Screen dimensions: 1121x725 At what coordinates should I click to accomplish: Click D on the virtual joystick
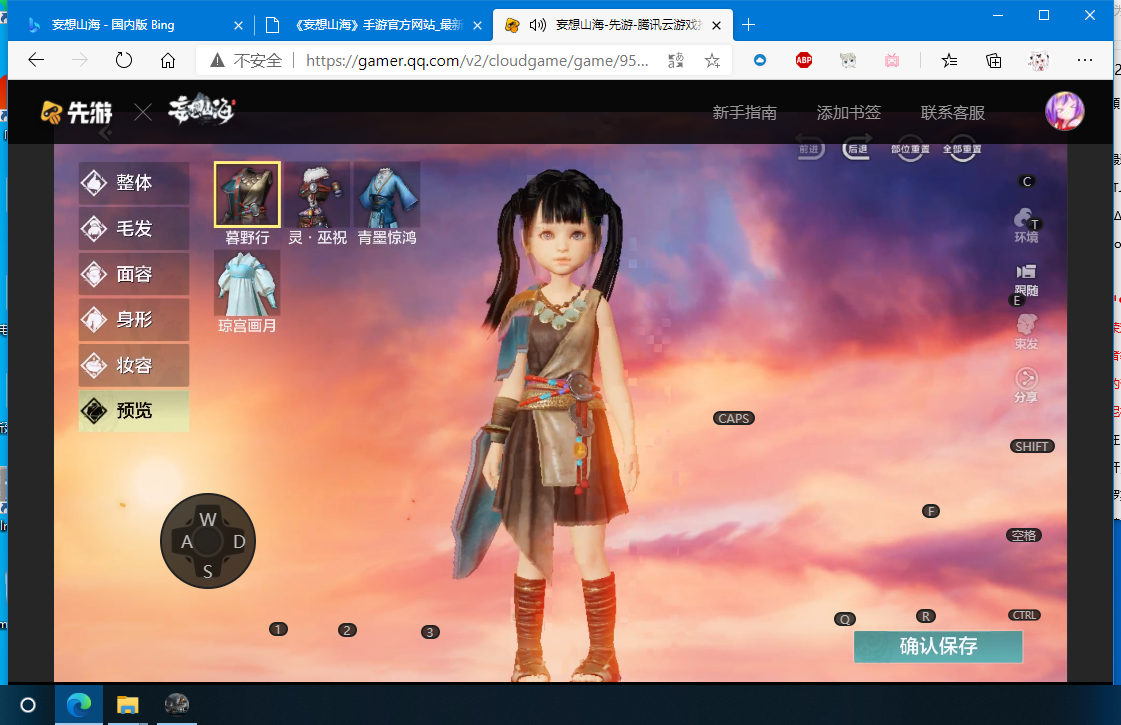tap(239, 542)
